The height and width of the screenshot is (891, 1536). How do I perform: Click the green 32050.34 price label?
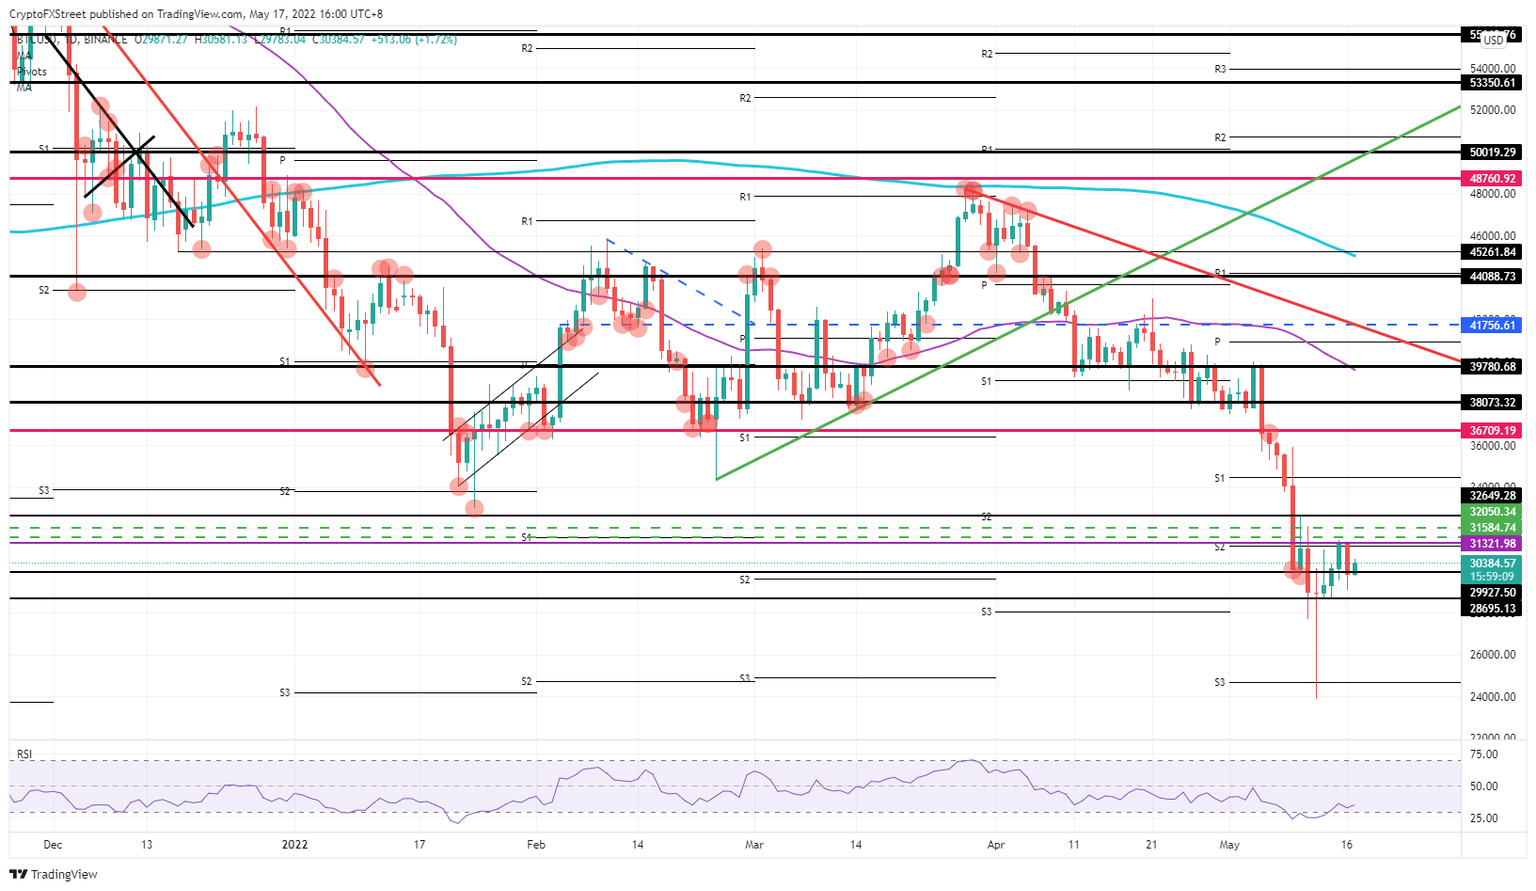[x=1494, y=512]
